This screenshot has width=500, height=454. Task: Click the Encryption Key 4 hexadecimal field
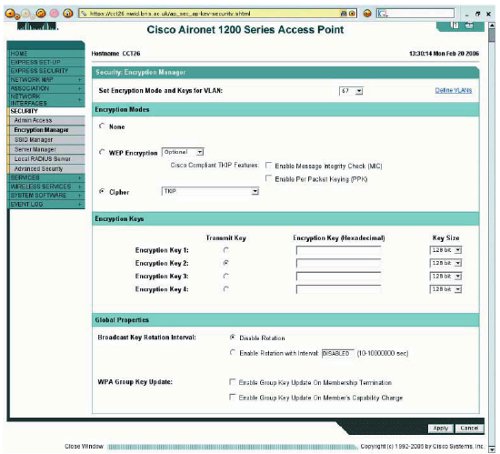(338, 289)
